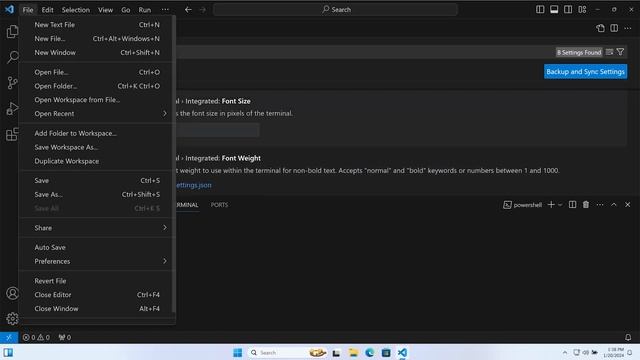Split the editor to the right
Screen dimensions: 640x360
614,28
